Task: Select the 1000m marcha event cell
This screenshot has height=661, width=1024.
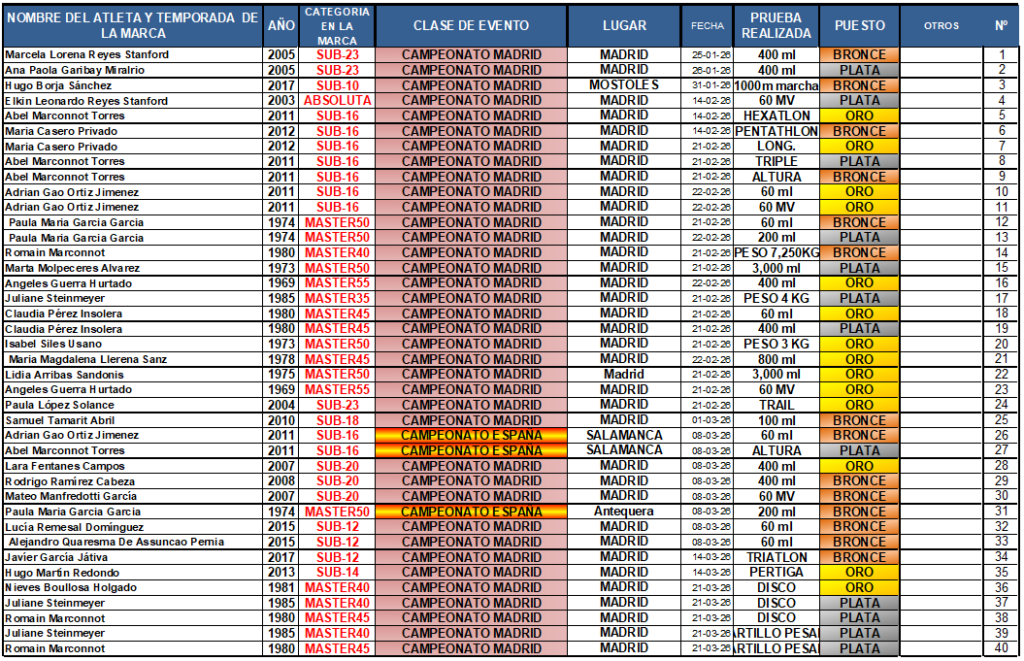Action: tap(775, 86)
